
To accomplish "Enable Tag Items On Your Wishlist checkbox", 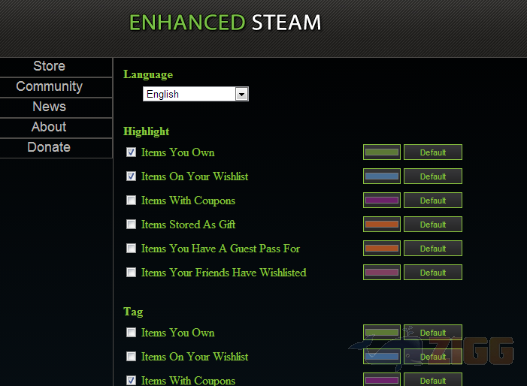I will (131, 356).
